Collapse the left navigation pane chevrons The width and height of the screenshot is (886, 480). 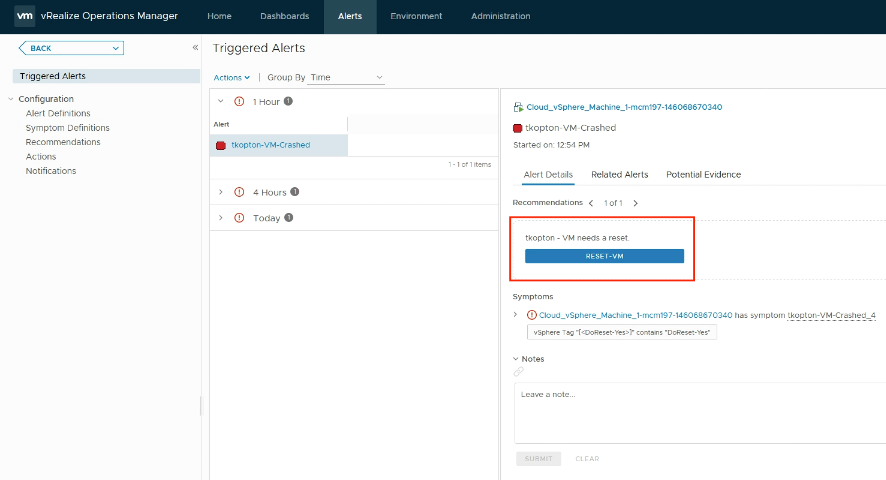tap(195, 48)
